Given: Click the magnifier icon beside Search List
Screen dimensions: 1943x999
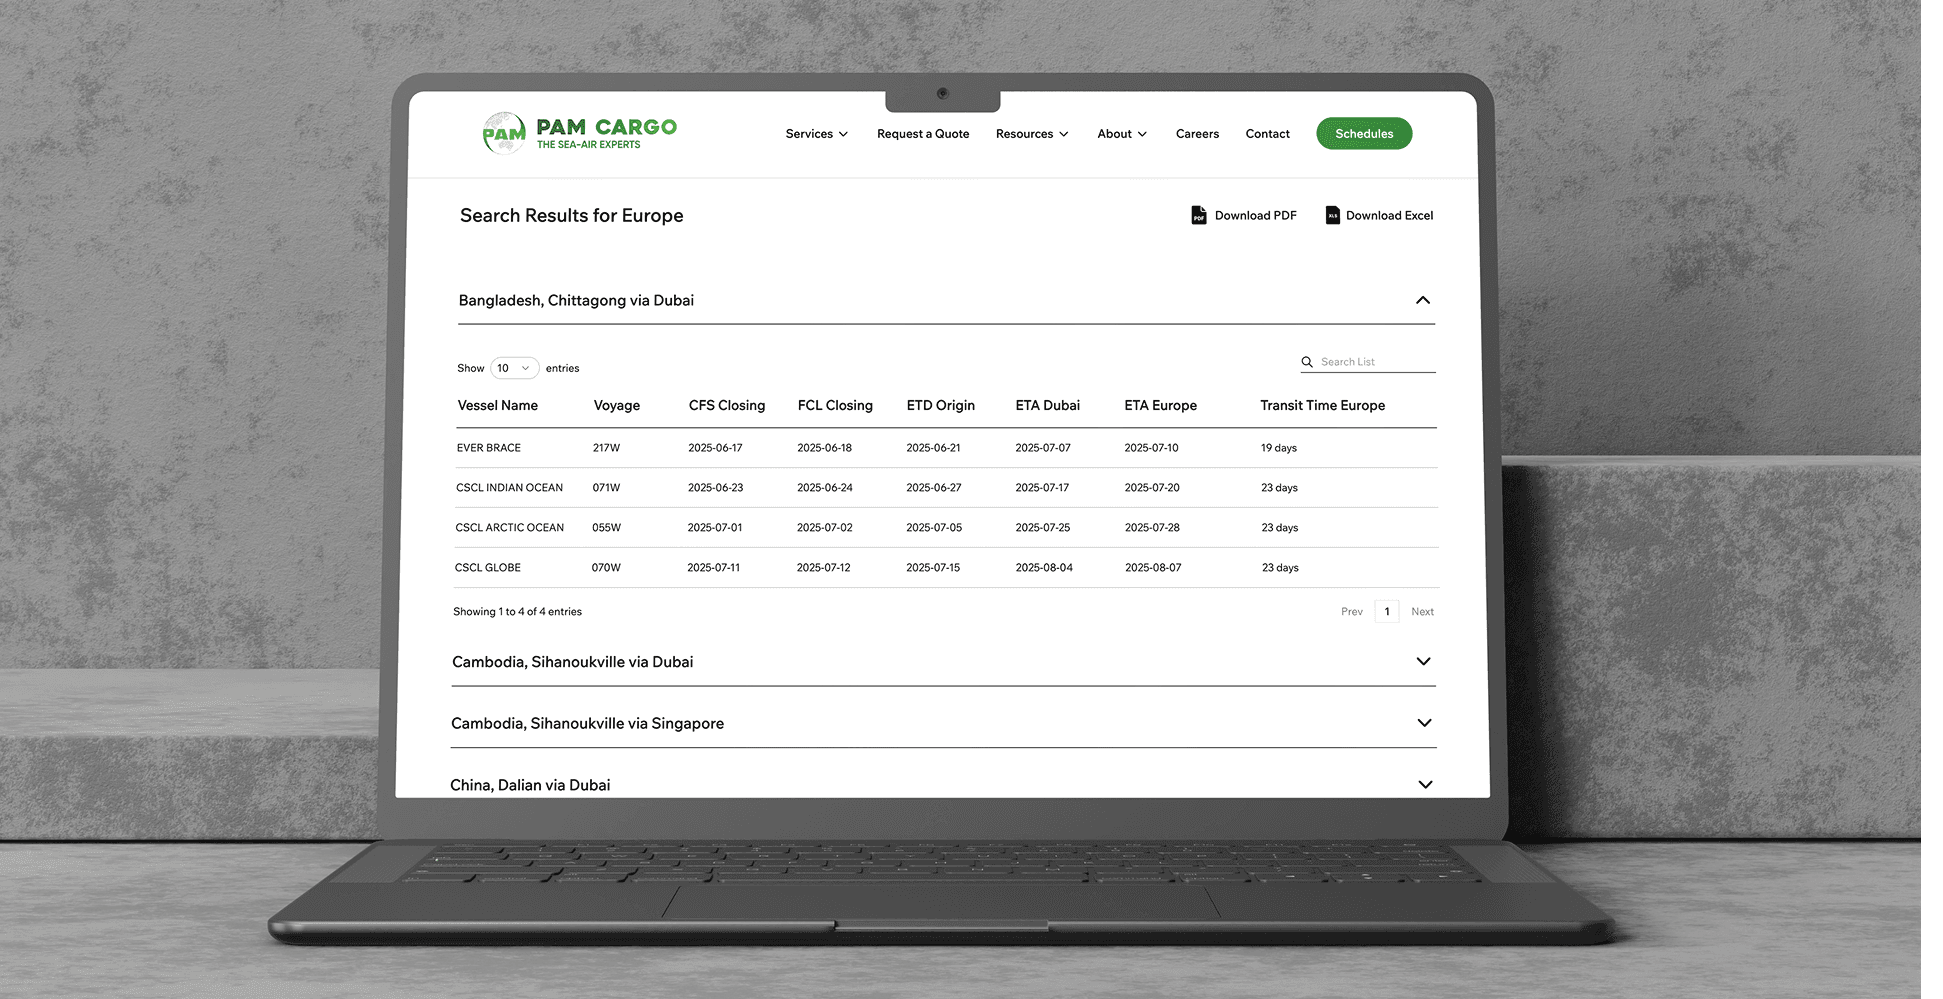Looking at the screenshot, I should pos(1306,362).
